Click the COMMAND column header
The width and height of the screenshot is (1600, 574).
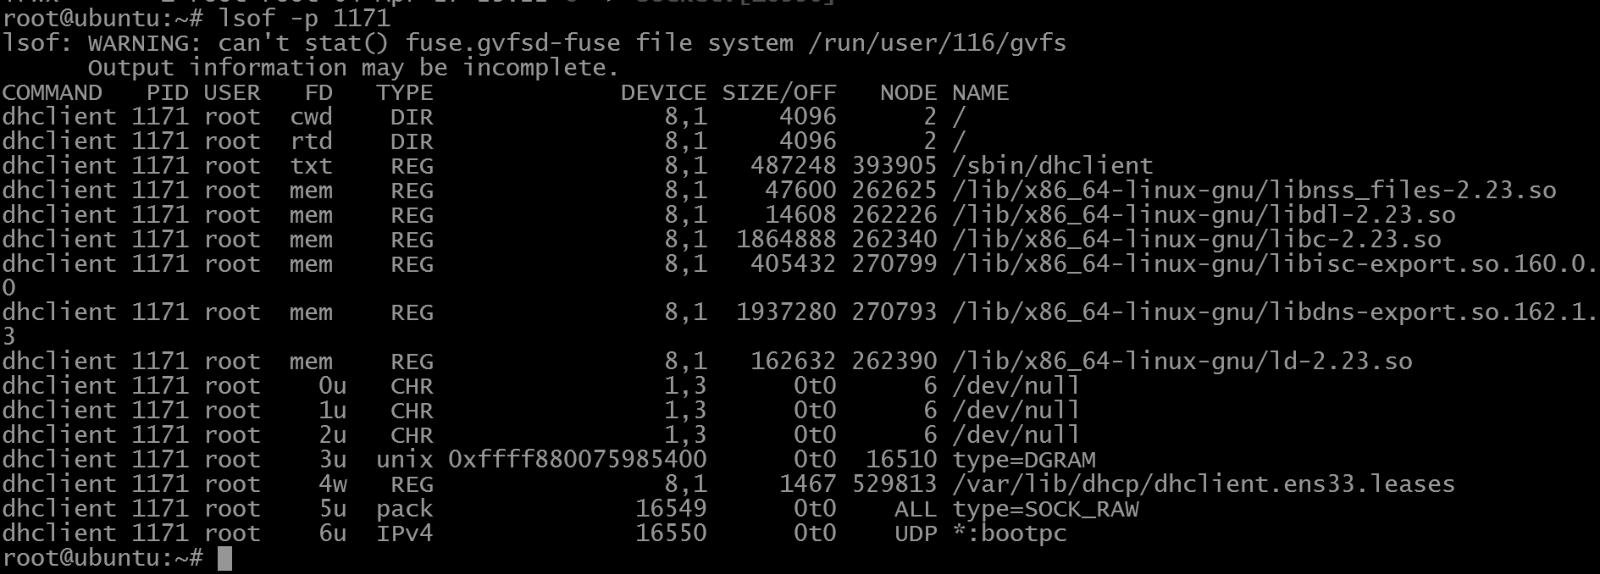52,93
